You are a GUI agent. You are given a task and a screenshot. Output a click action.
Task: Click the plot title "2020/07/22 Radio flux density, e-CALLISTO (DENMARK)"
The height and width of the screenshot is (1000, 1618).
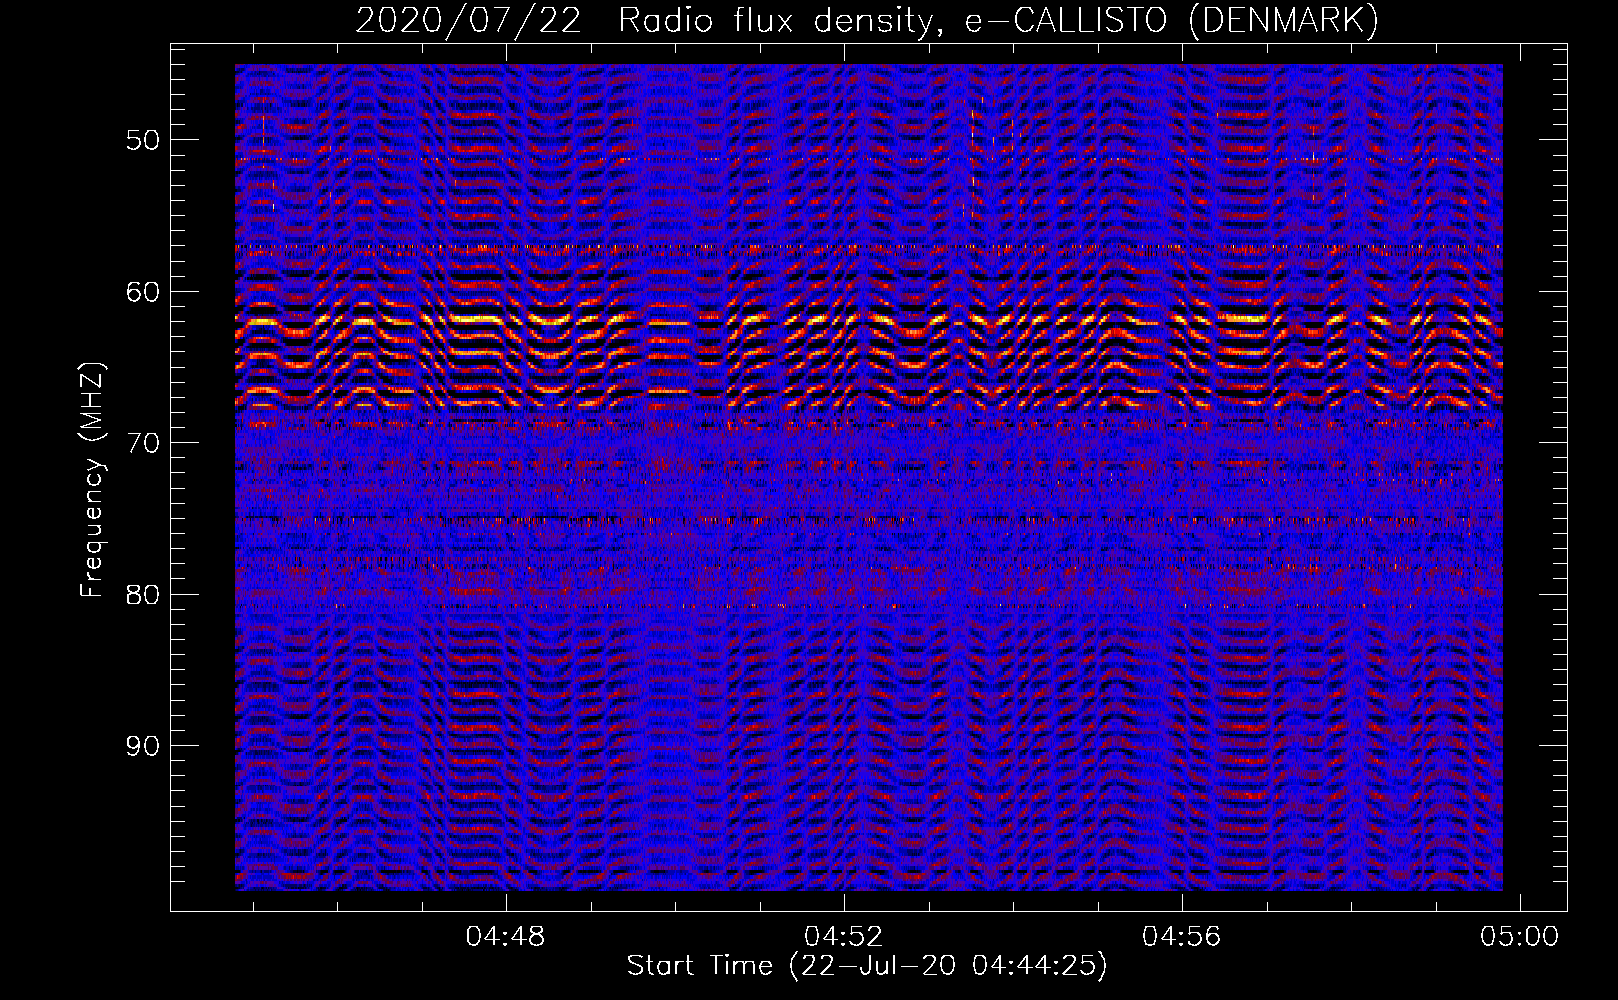(867, 21)
